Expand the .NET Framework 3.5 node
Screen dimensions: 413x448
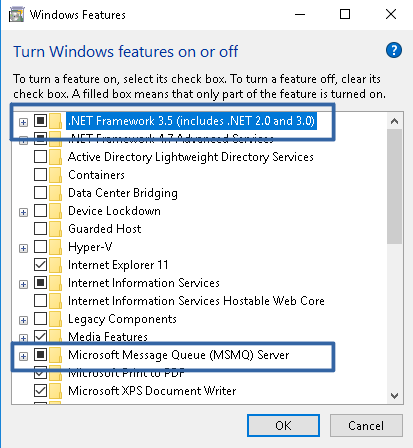(x=23, y=122)
